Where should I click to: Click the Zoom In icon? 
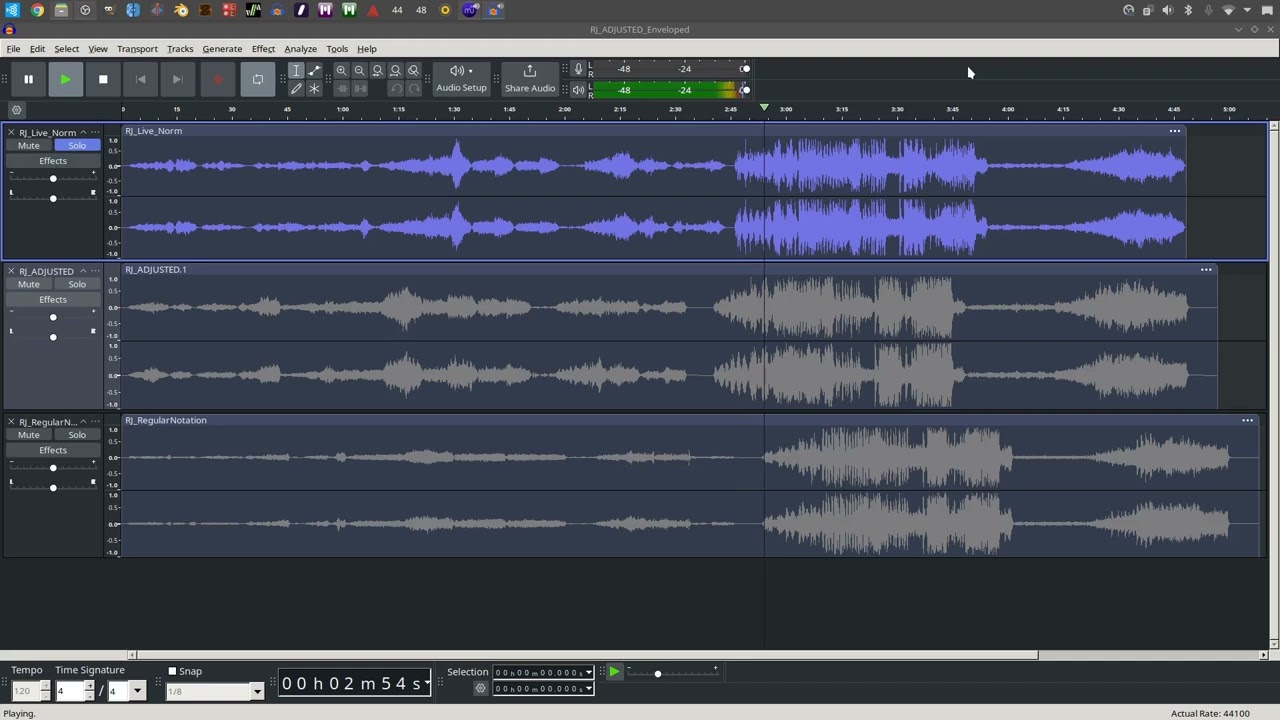pos(341,71)
